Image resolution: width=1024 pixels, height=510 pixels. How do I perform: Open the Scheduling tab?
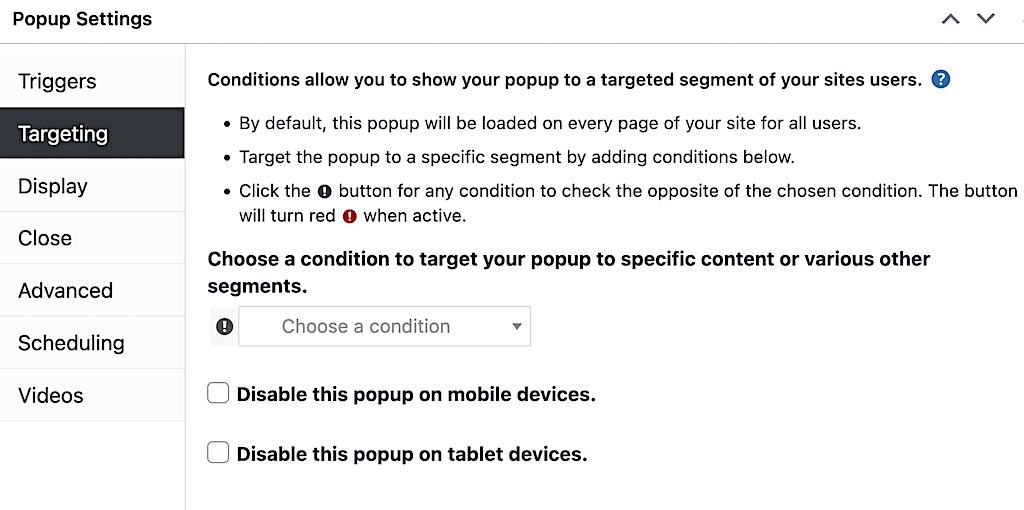(92, 343)
